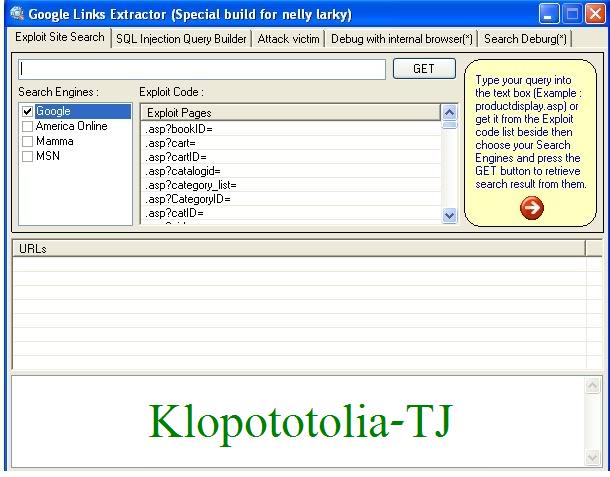This screenshot has height=477, width=610.
Task: Select the .asp?catID= exploit entry
Action: click(x=291, y=213)
